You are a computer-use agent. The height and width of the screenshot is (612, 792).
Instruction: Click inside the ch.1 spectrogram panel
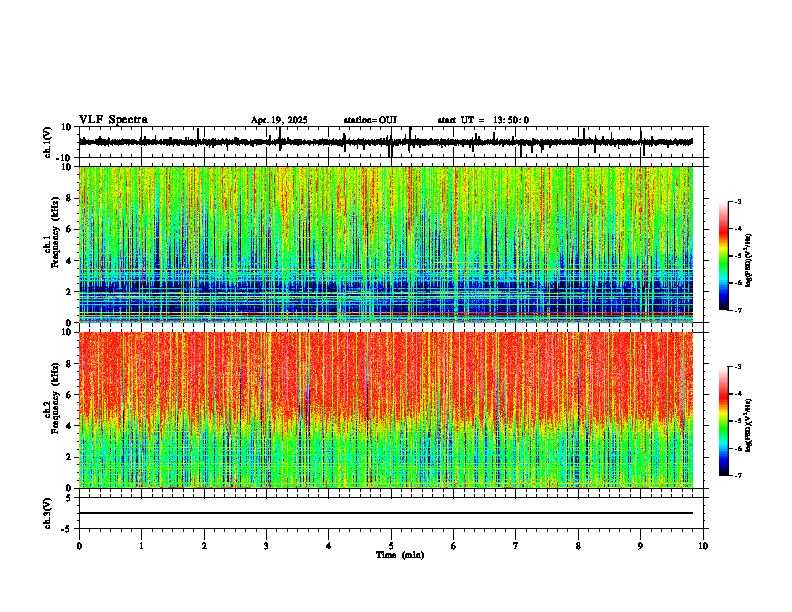pyautogui.click(x=386, y=244)
